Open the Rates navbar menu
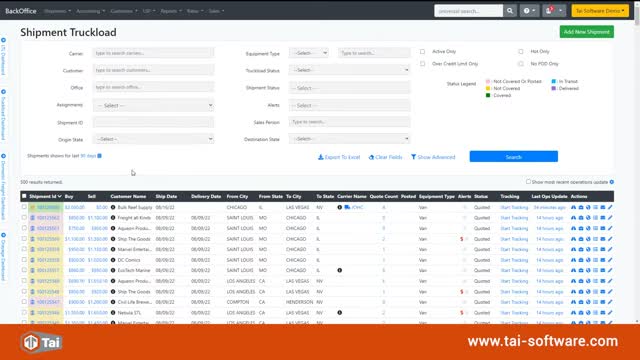Image resolution: width=640 pixels, height=360 pixels. [195, 11]
